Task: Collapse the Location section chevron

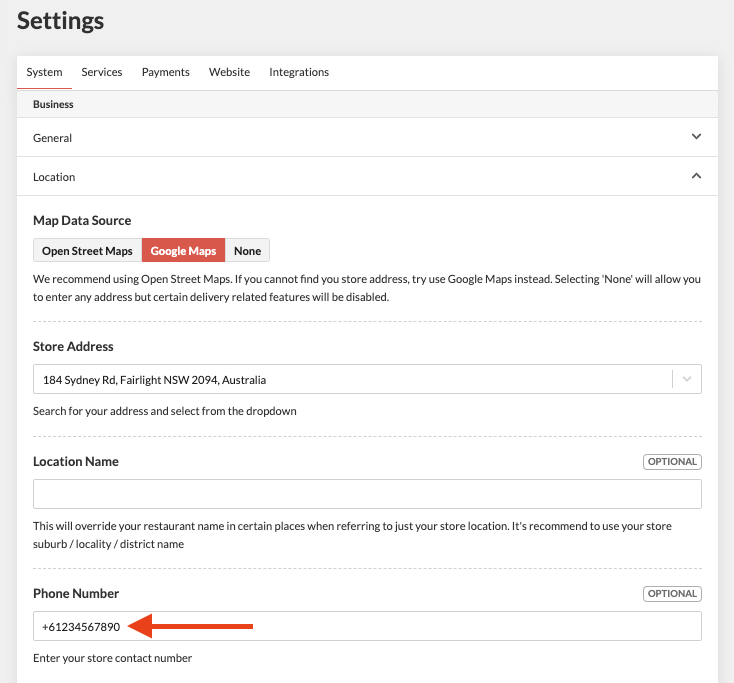Action: point(696,176)
